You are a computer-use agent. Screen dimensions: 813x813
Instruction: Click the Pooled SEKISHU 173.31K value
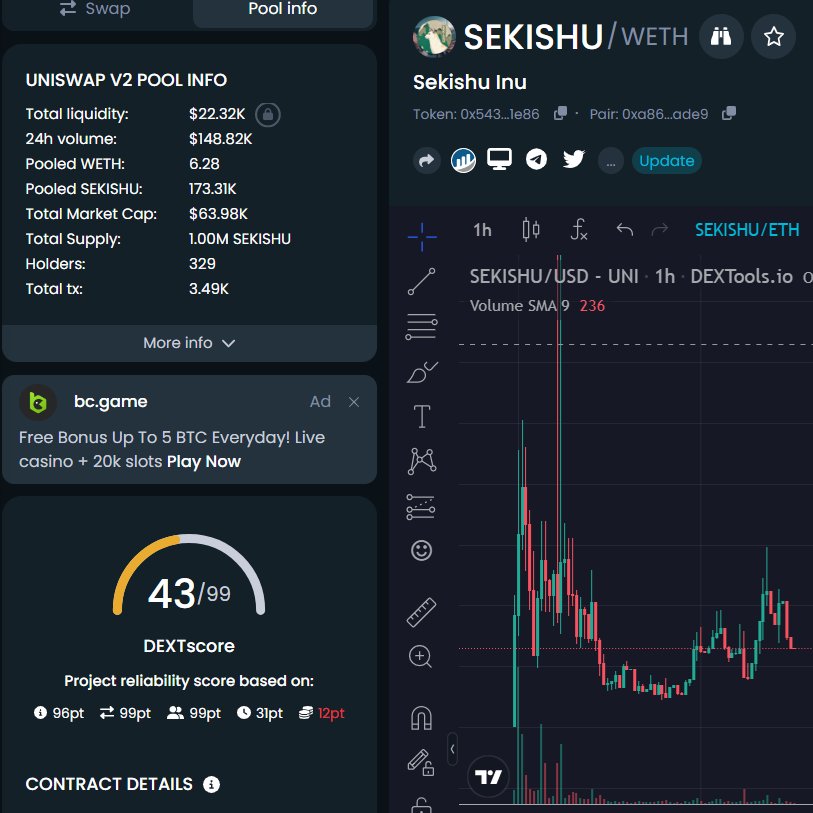(213, 189)
